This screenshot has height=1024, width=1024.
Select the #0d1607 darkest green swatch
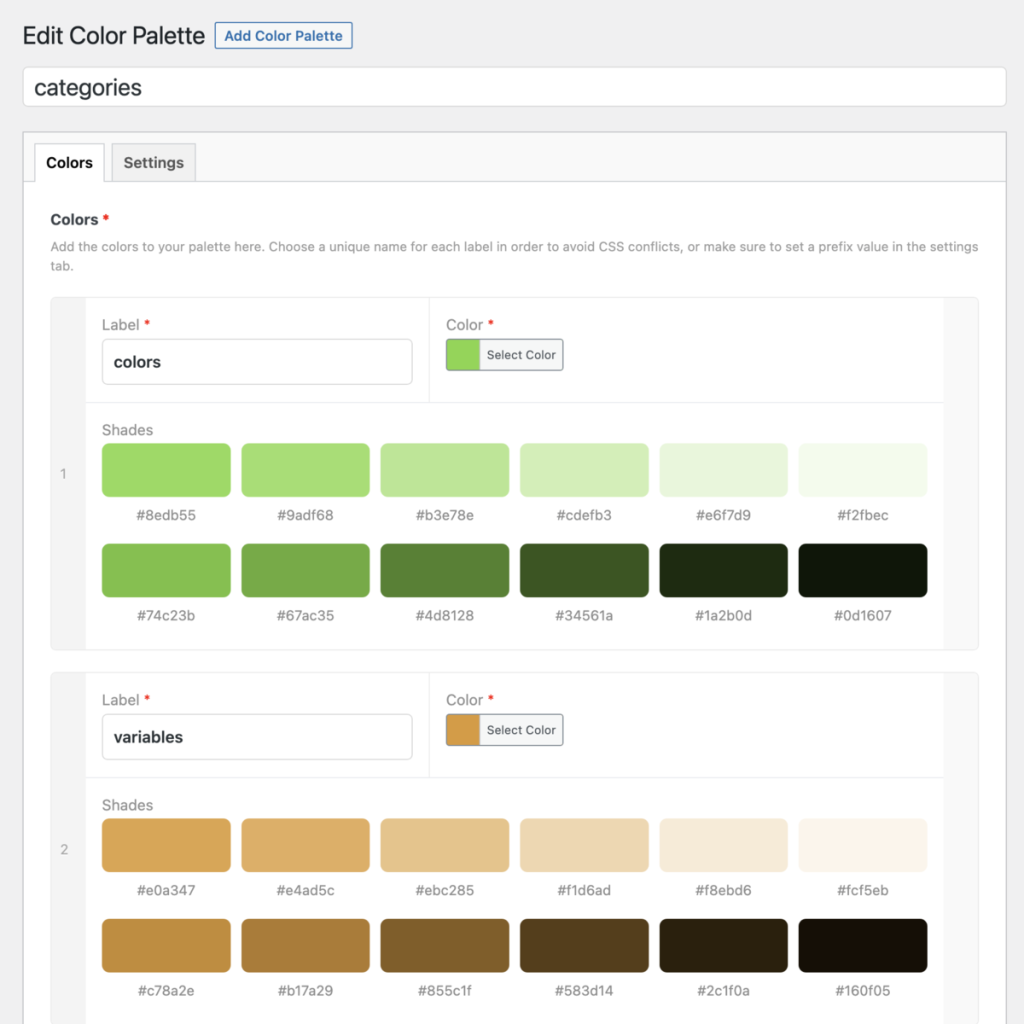pos(862,570)
